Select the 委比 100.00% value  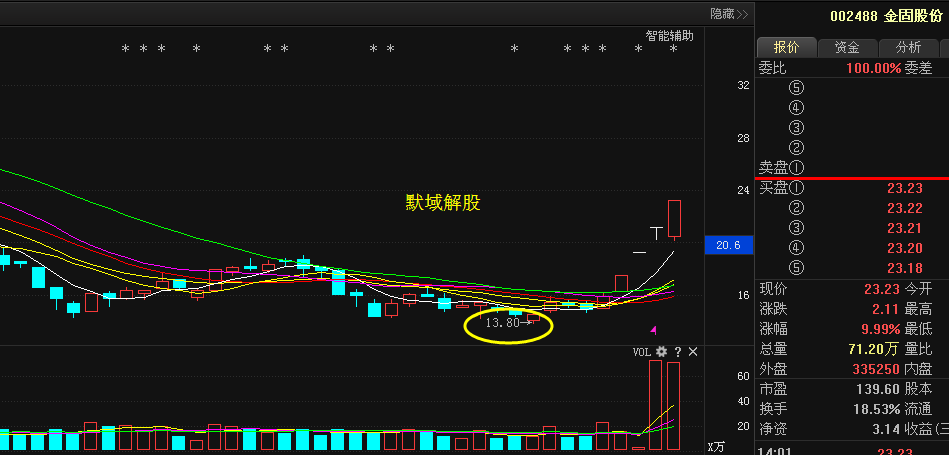[x=874, y=68]
